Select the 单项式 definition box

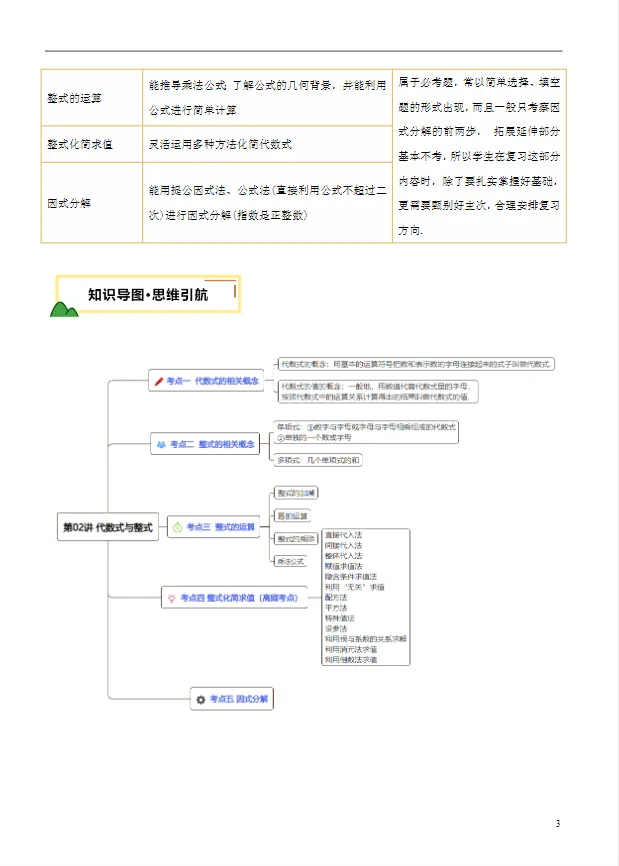366,432
